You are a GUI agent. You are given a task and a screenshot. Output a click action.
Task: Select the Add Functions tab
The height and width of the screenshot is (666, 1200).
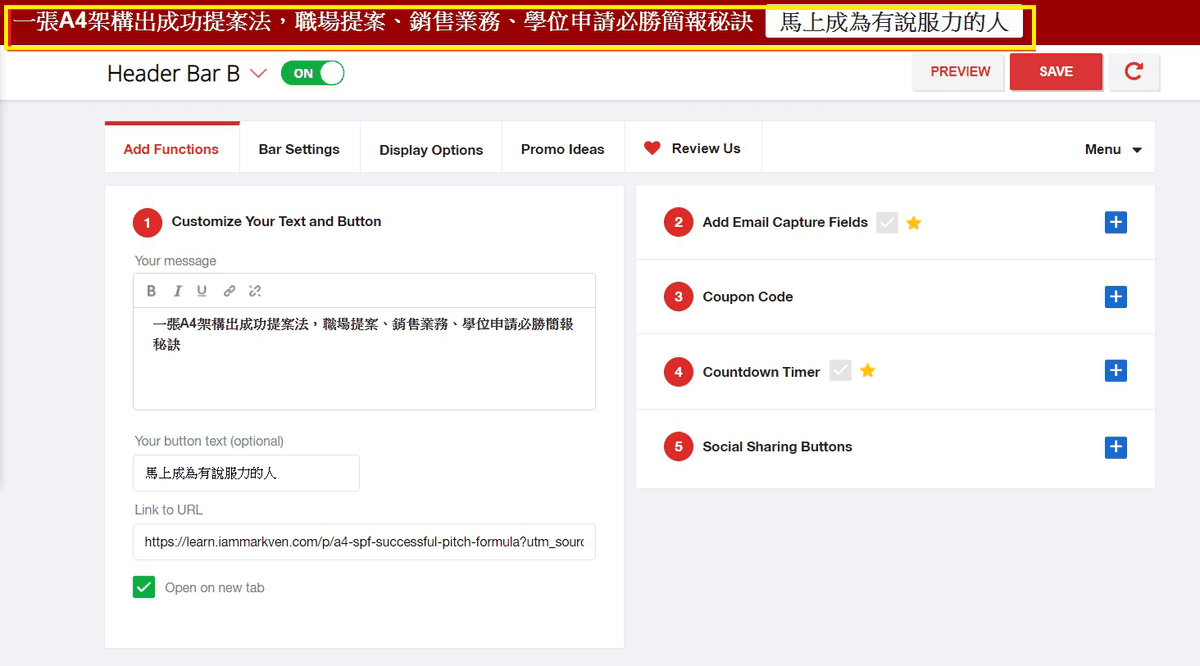171,149
